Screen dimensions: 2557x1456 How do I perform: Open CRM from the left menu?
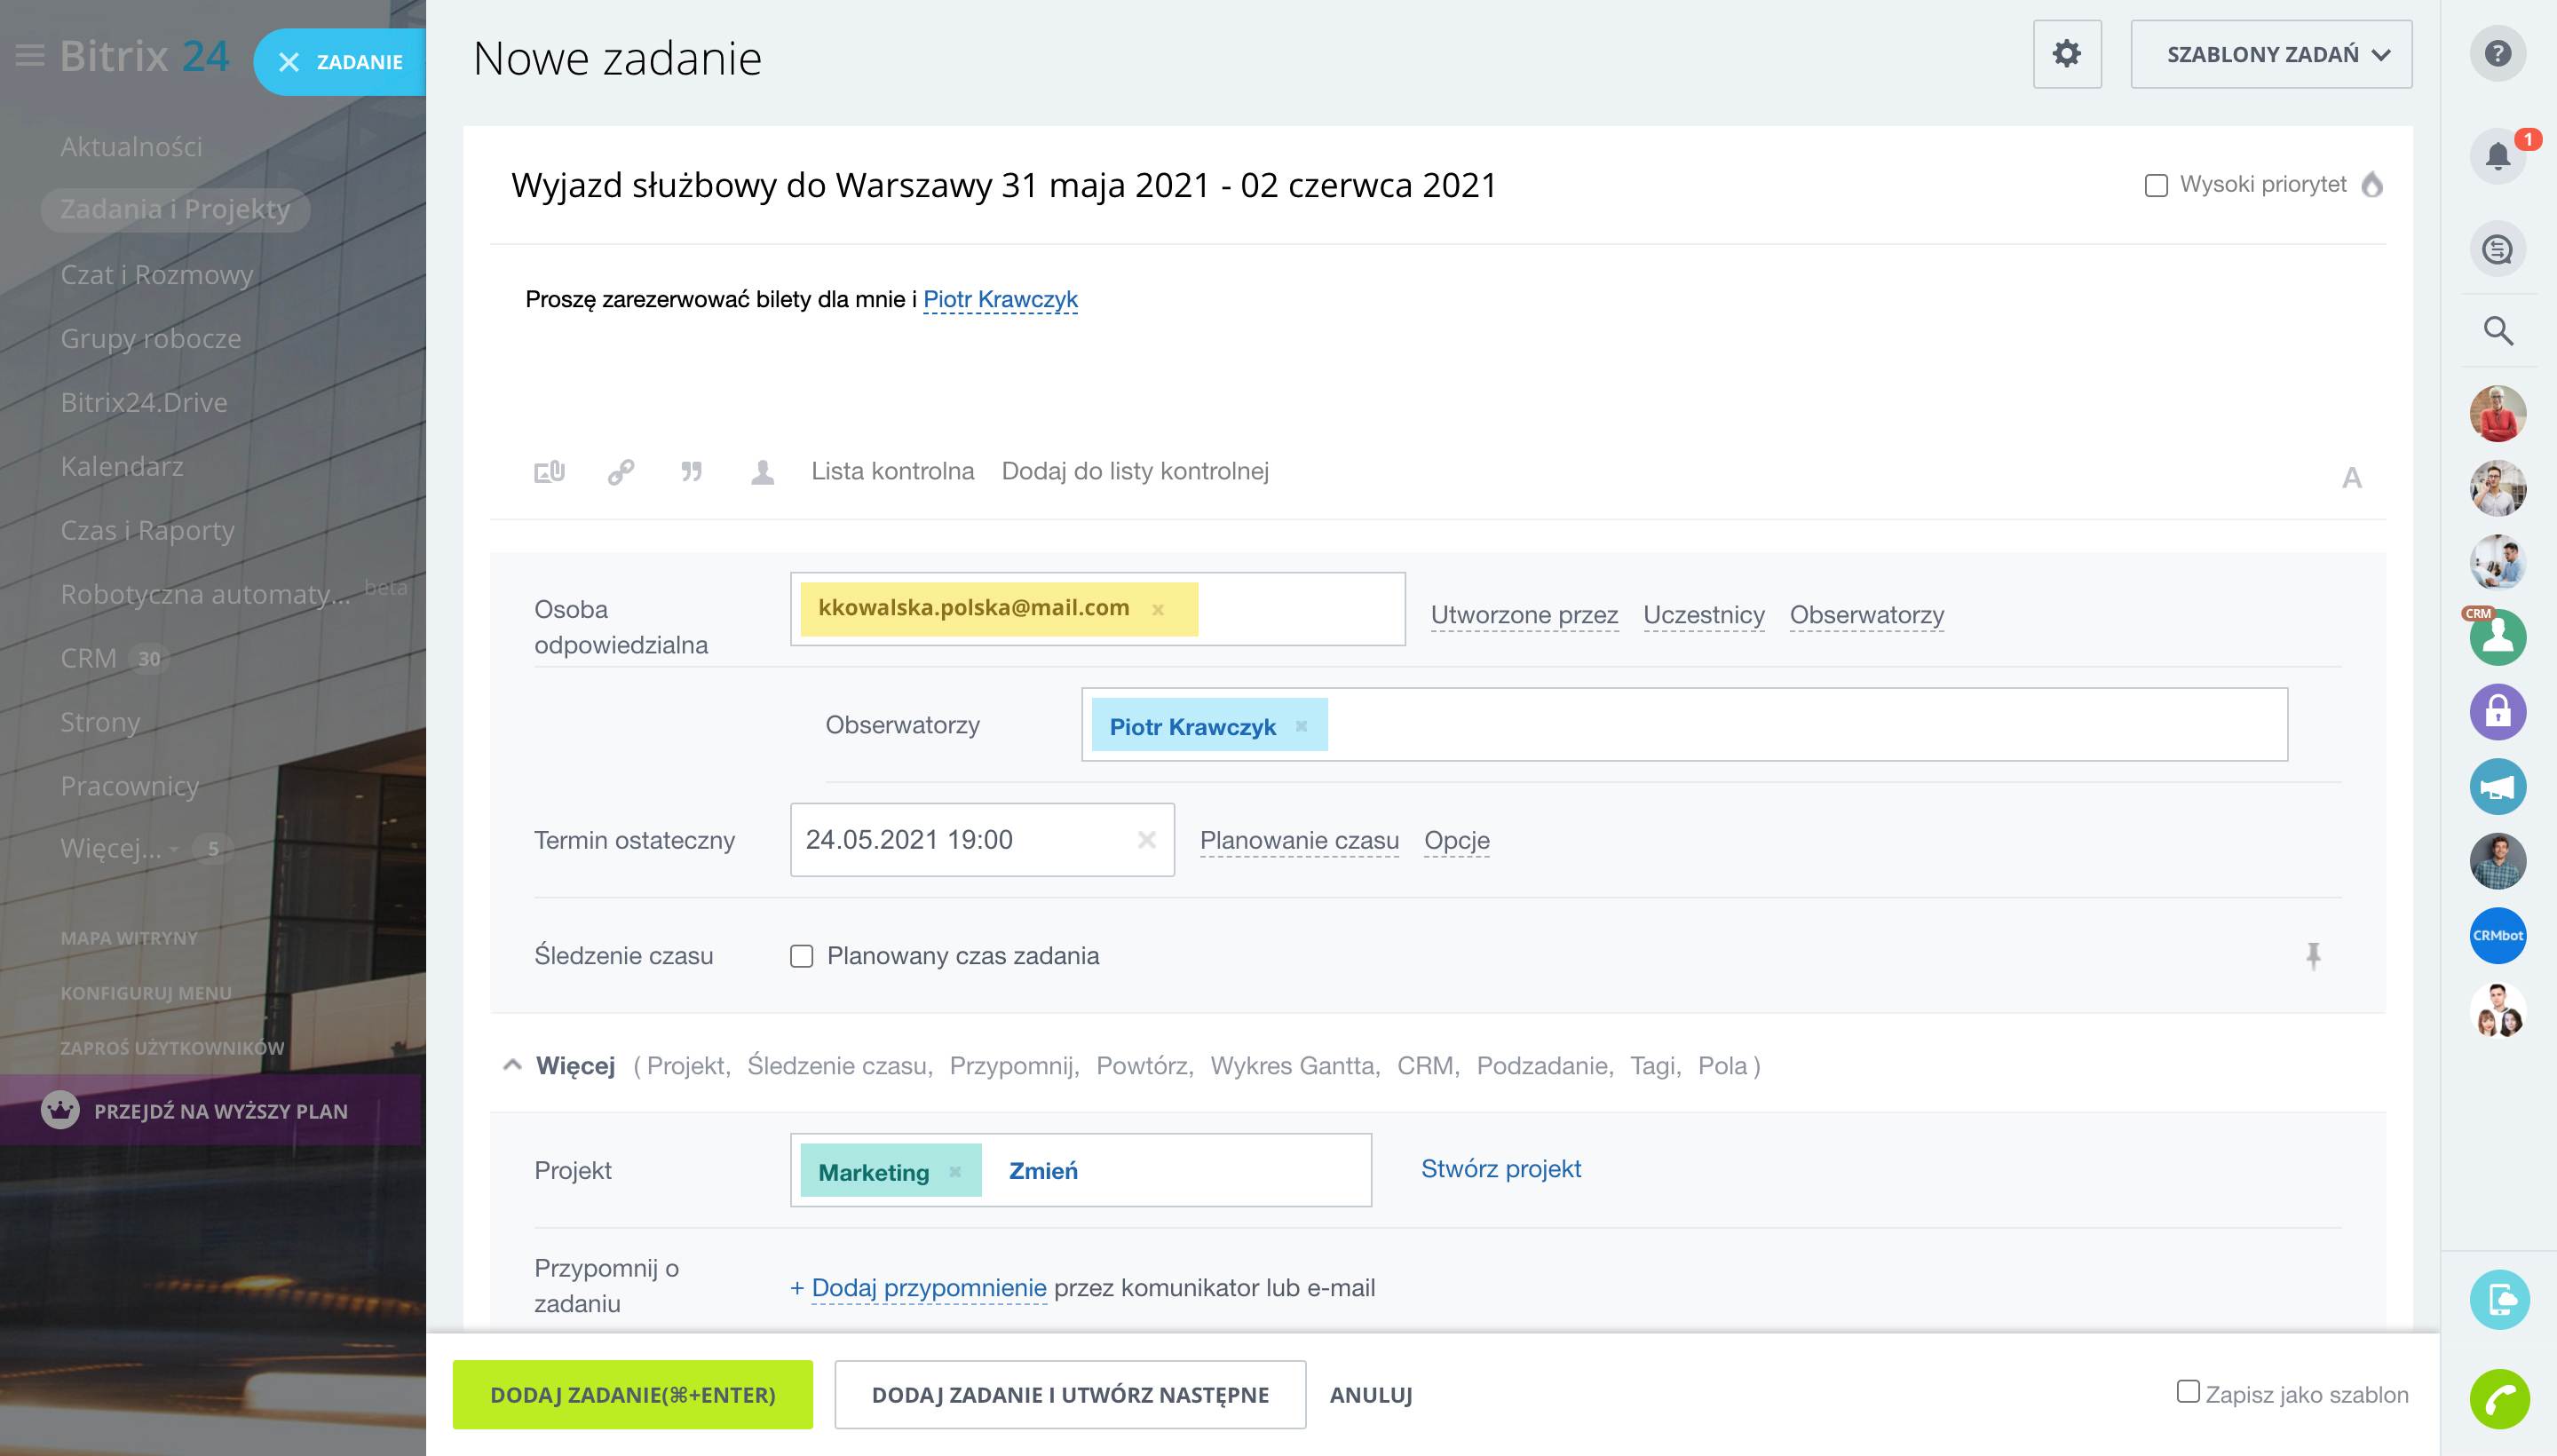pos(89,658)
